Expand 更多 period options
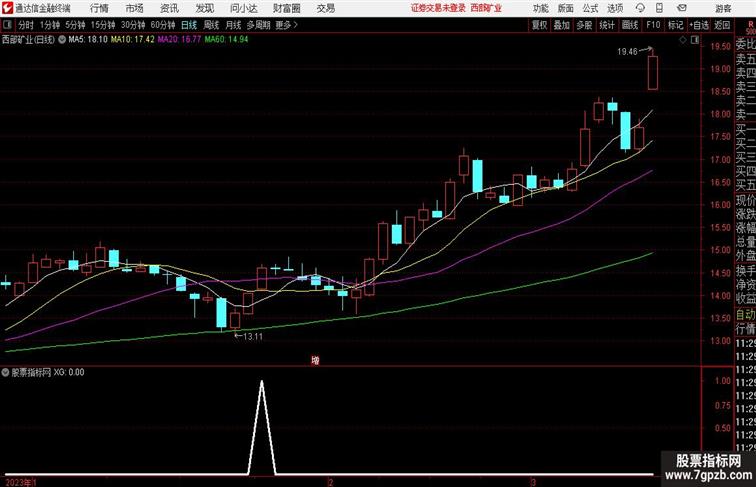Viewport: 756px width, 487px height. [286, 25]
